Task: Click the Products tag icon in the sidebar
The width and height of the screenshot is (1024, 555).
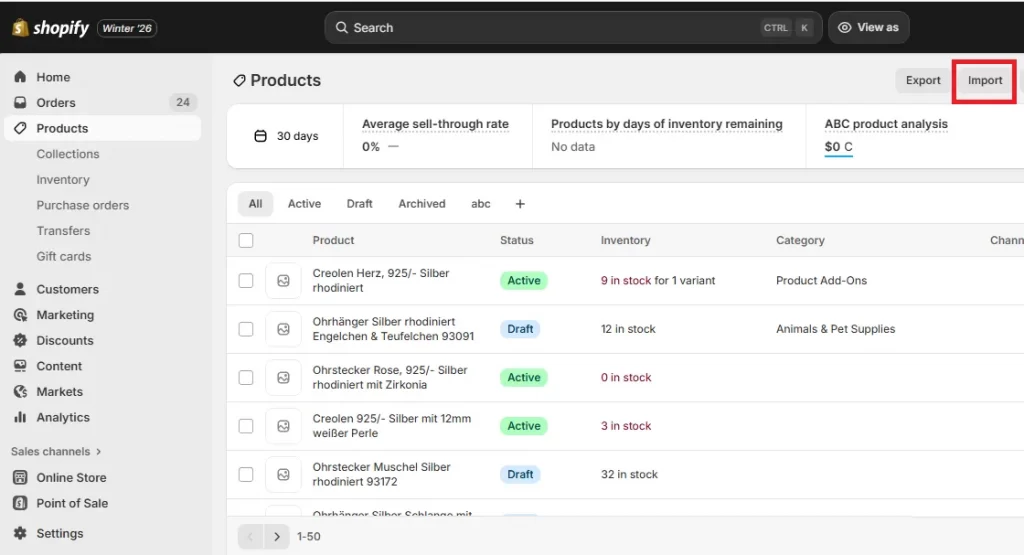Action: coord(20,128)
